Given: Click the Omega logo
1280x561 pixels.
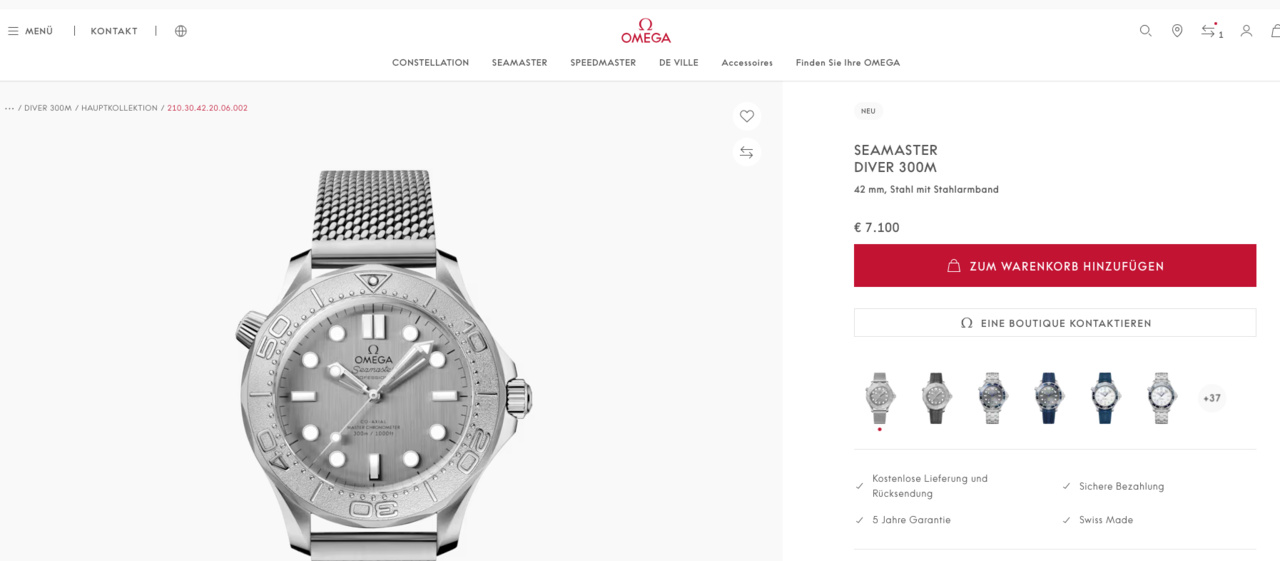Looking at the screenshot, I should (x=646, y=31).
